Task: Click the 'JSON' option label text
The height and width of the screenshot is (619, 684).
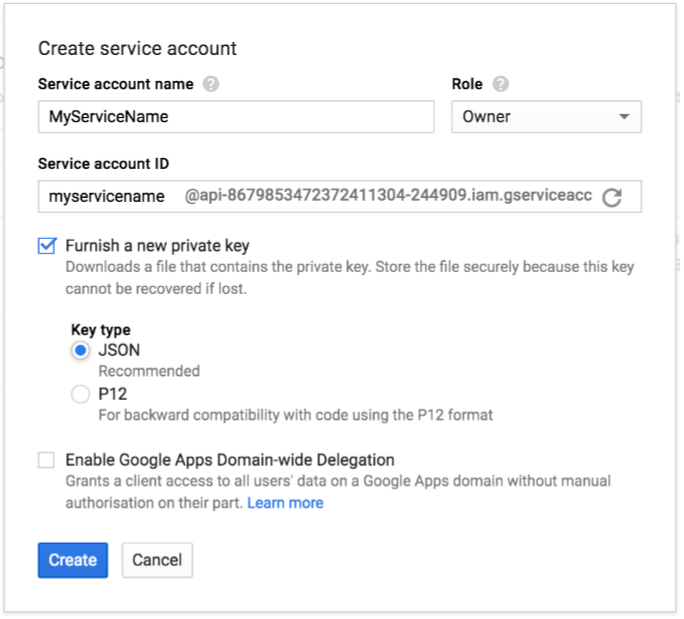Action: pyautogui.click(x=119, y=351)
